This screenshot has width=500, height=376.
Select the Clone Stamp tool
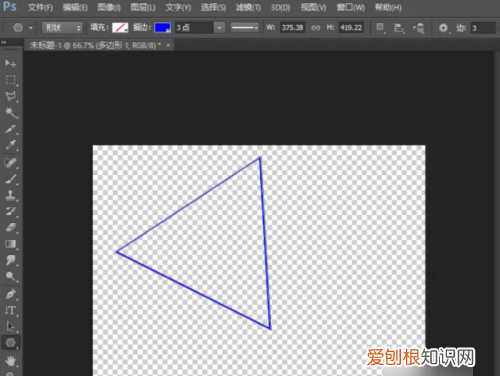(x=10, y=195)
